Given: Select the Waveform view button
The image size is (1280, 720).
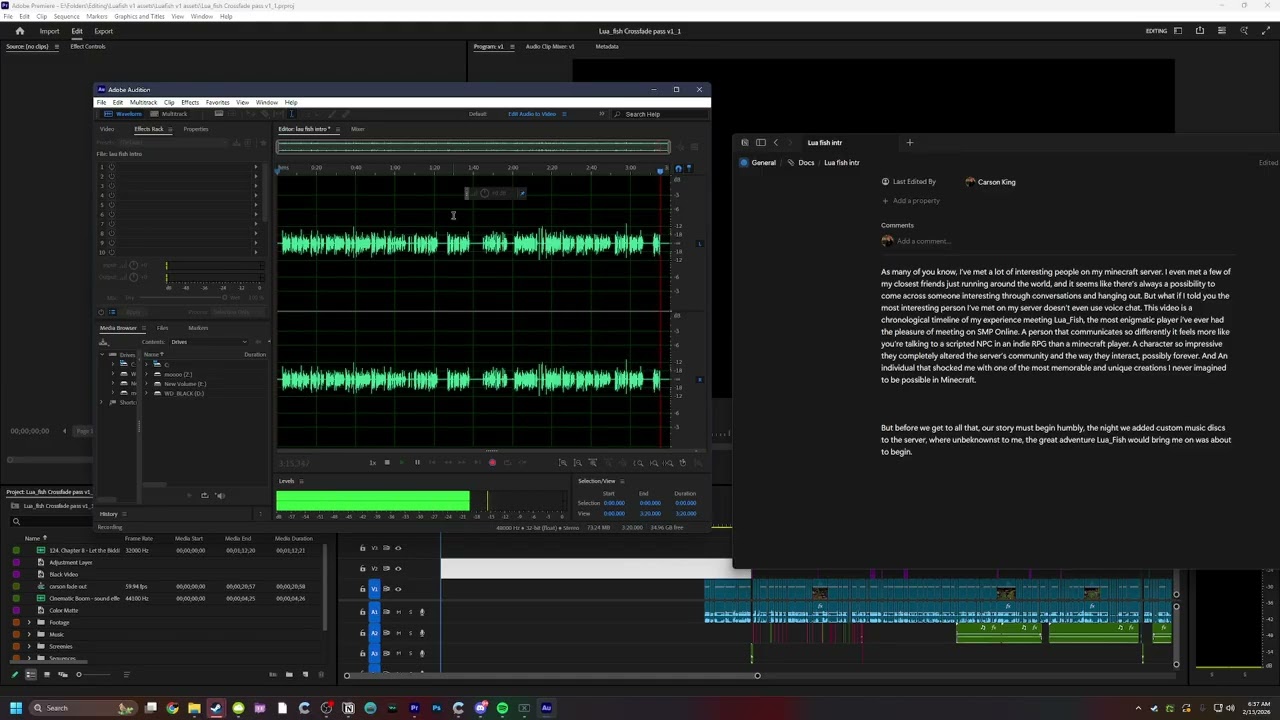Looking at the screenshot, I should point(125,114).
